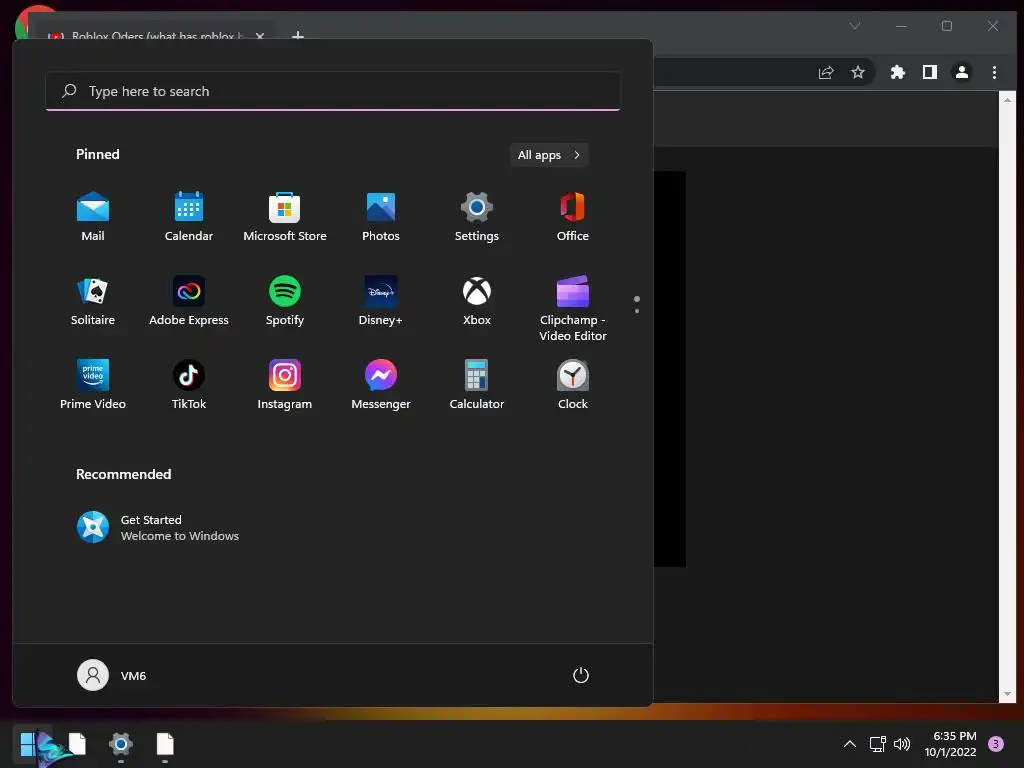
Task: Open the Clock app
Action: (573, 385)
